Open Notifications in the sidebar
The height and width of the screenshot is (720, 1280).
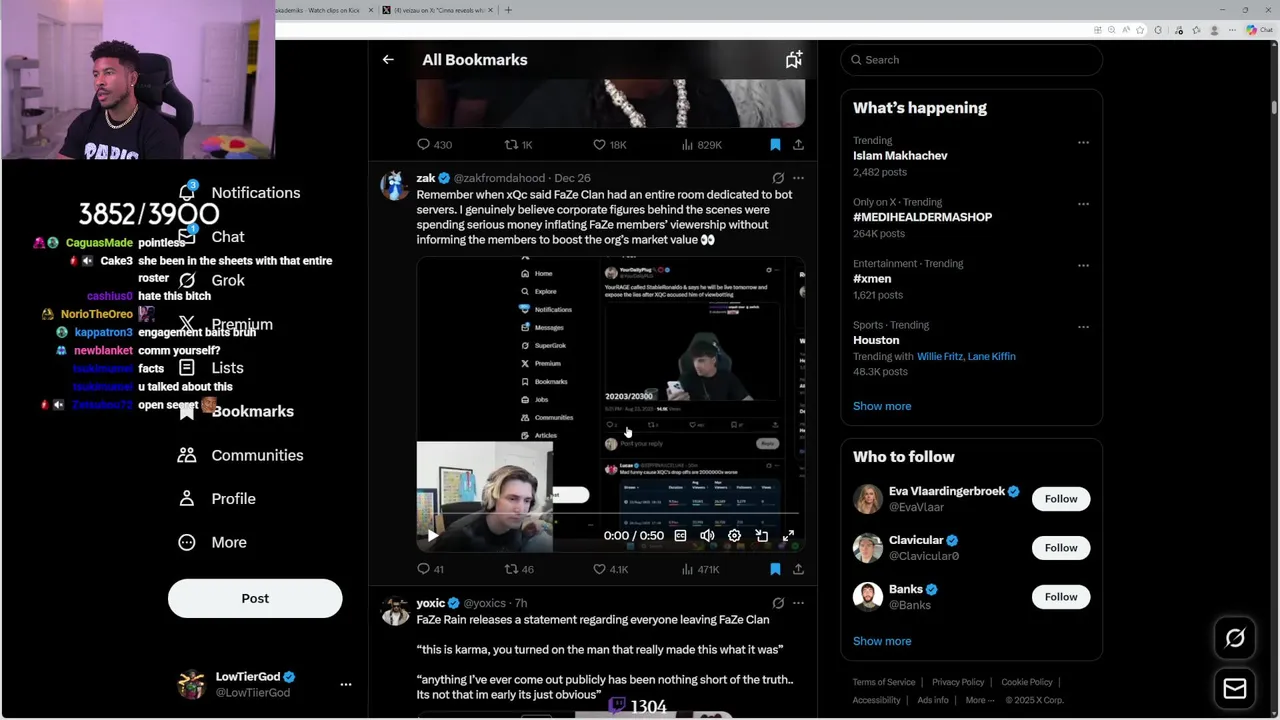pos(240,193)
